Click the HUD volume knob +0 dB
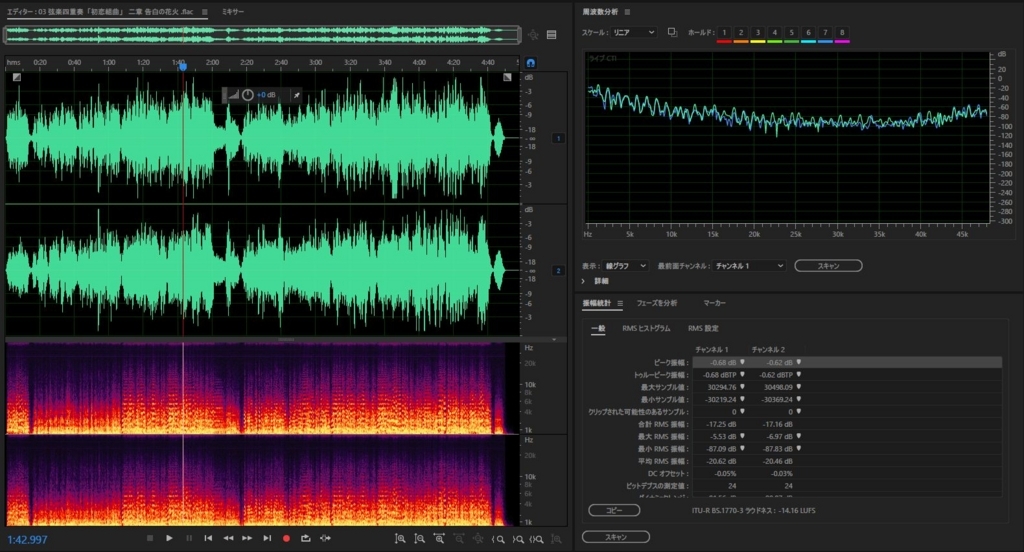The image size is (1024, 552). (x=248, y=95)
